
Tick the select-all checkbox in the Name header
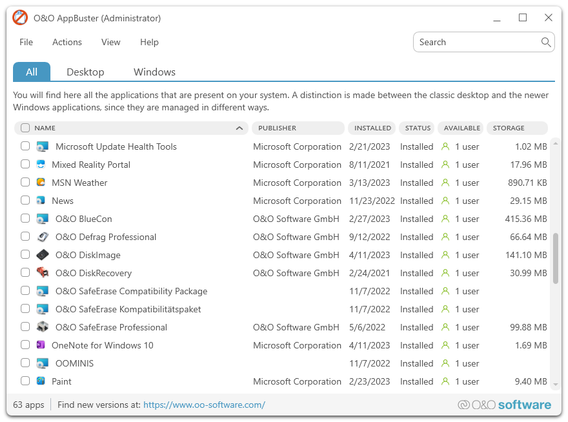25,128
